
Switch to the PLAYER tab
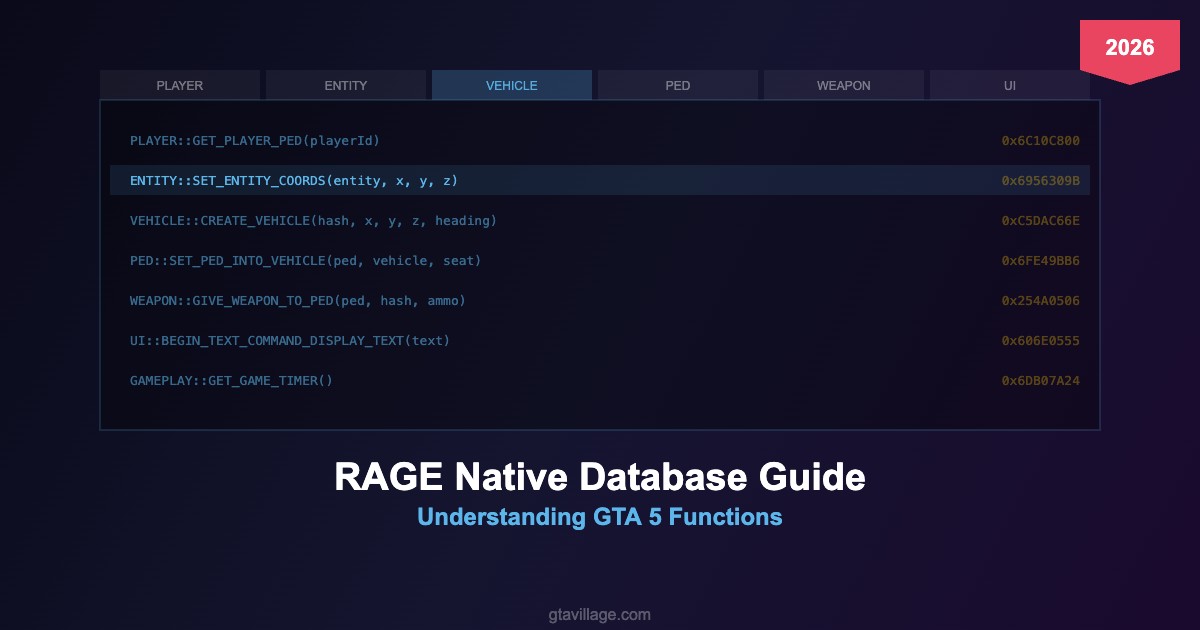tap(180, 85)
